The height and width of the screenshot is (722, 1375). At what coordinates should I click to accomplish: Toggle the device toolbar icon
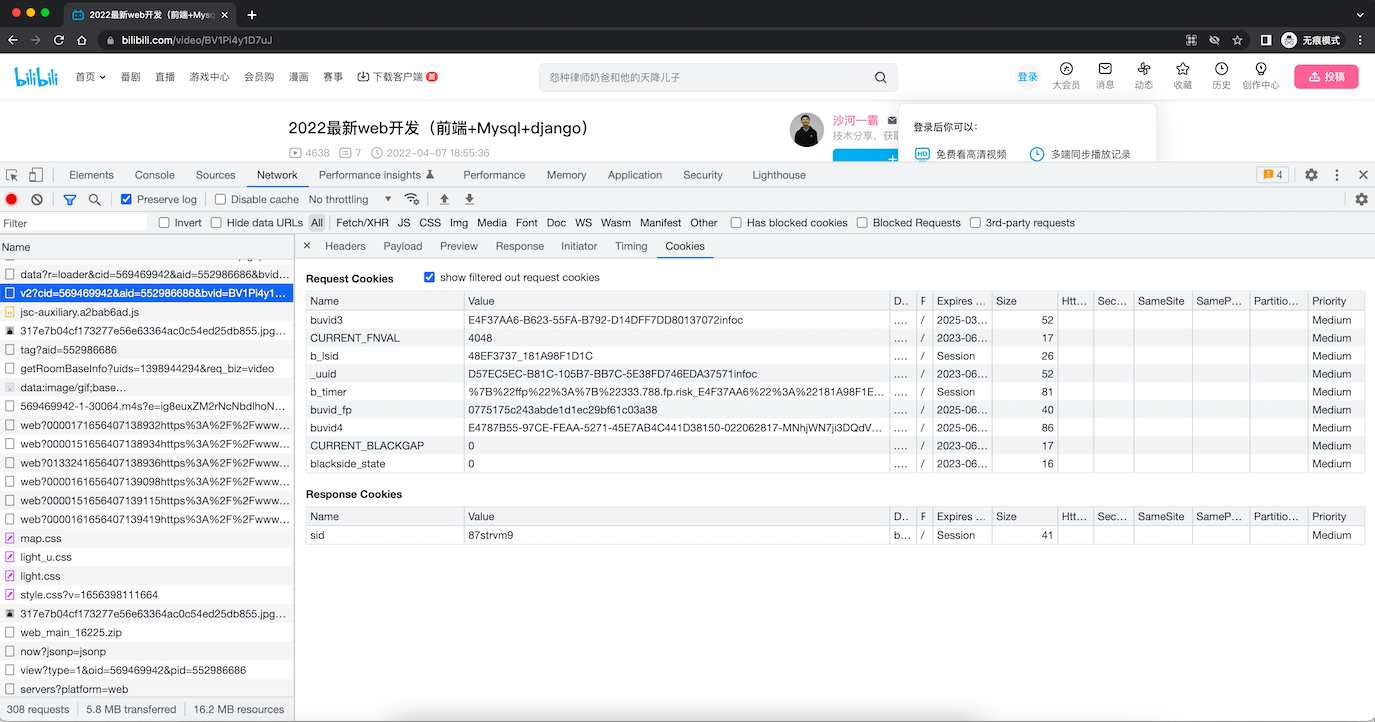(36, 175)
